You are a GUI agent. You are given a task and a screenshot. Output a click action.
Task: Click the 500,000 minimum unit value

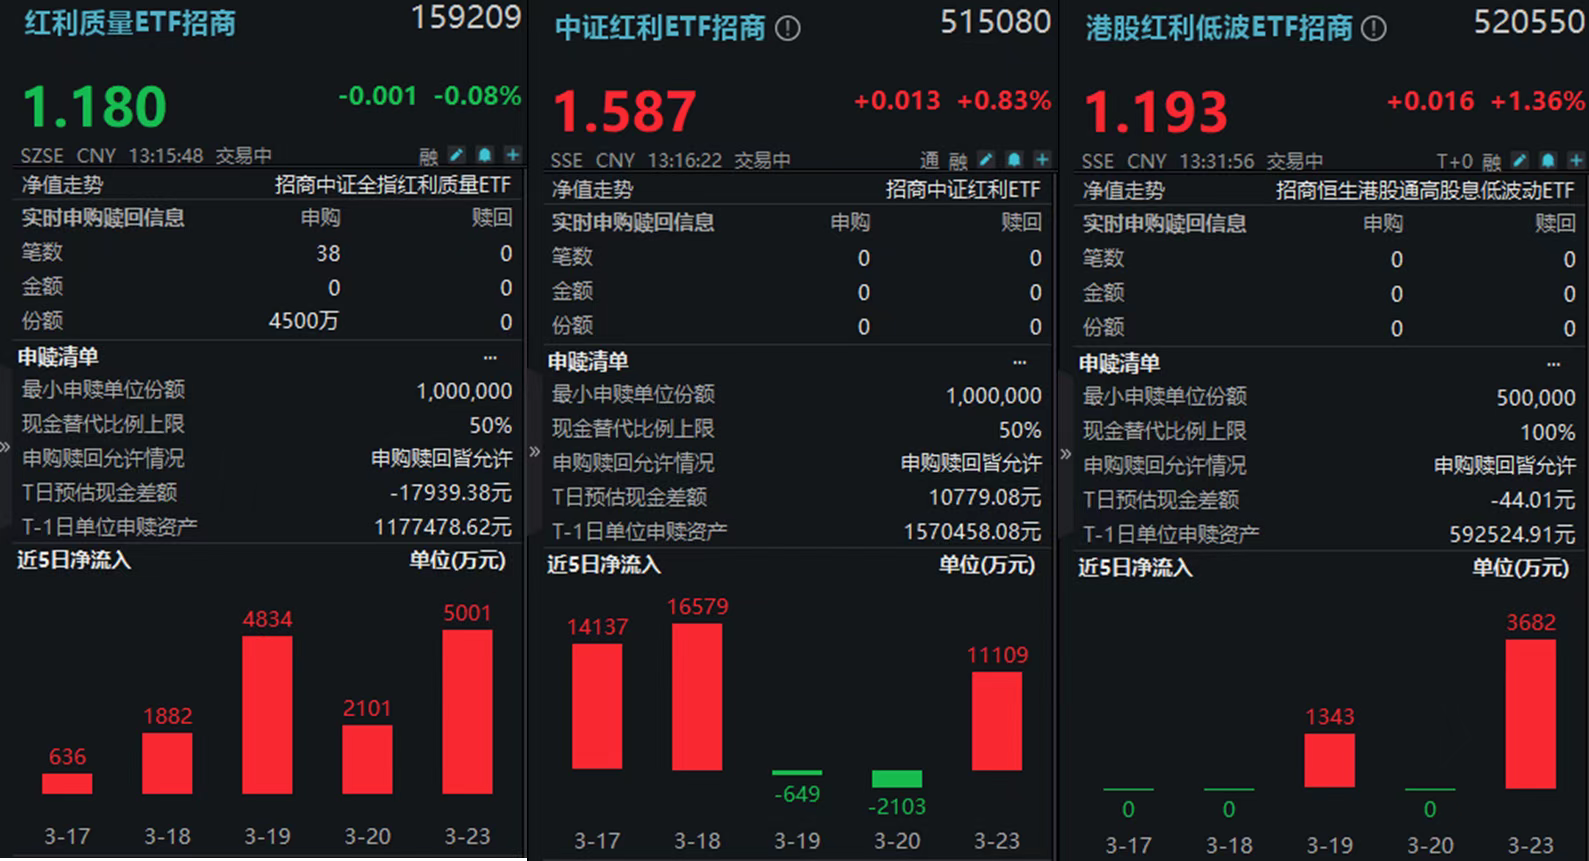[1536, 398]
